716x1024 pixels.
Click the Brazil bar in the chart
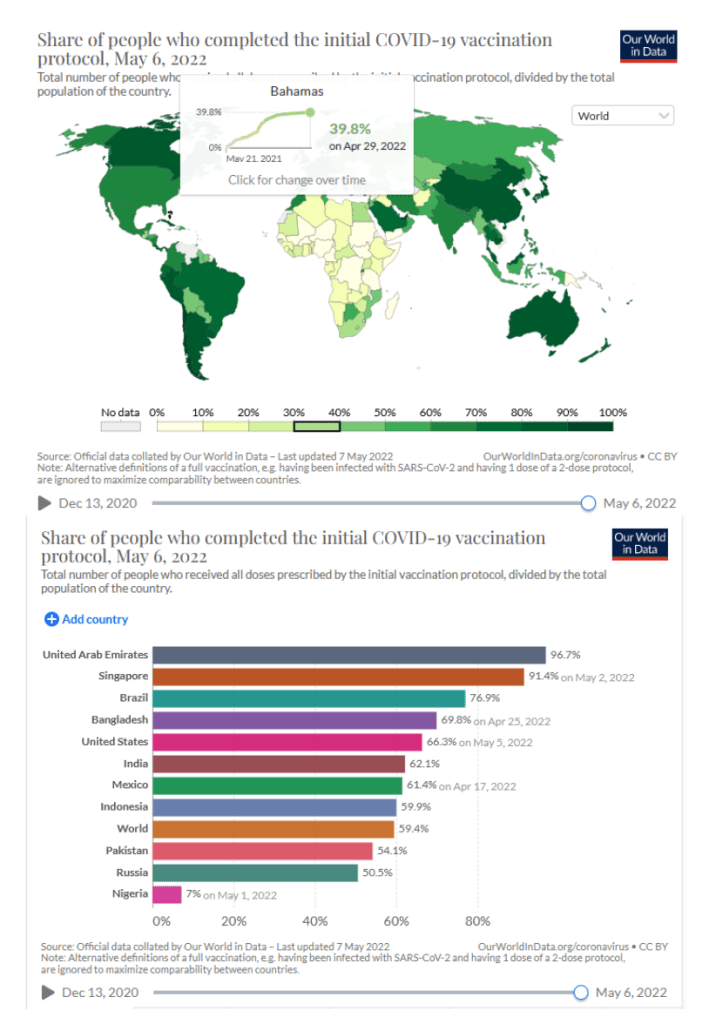point(310,698)
